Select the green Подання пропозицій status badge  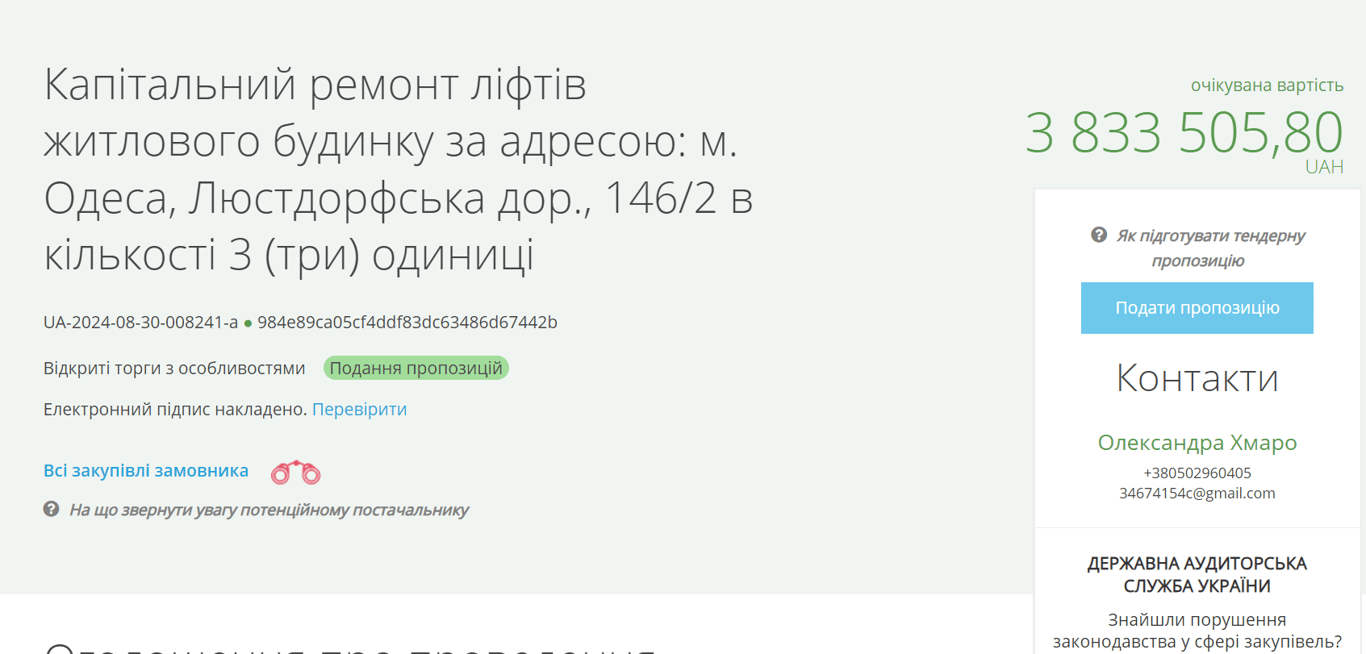416,368
